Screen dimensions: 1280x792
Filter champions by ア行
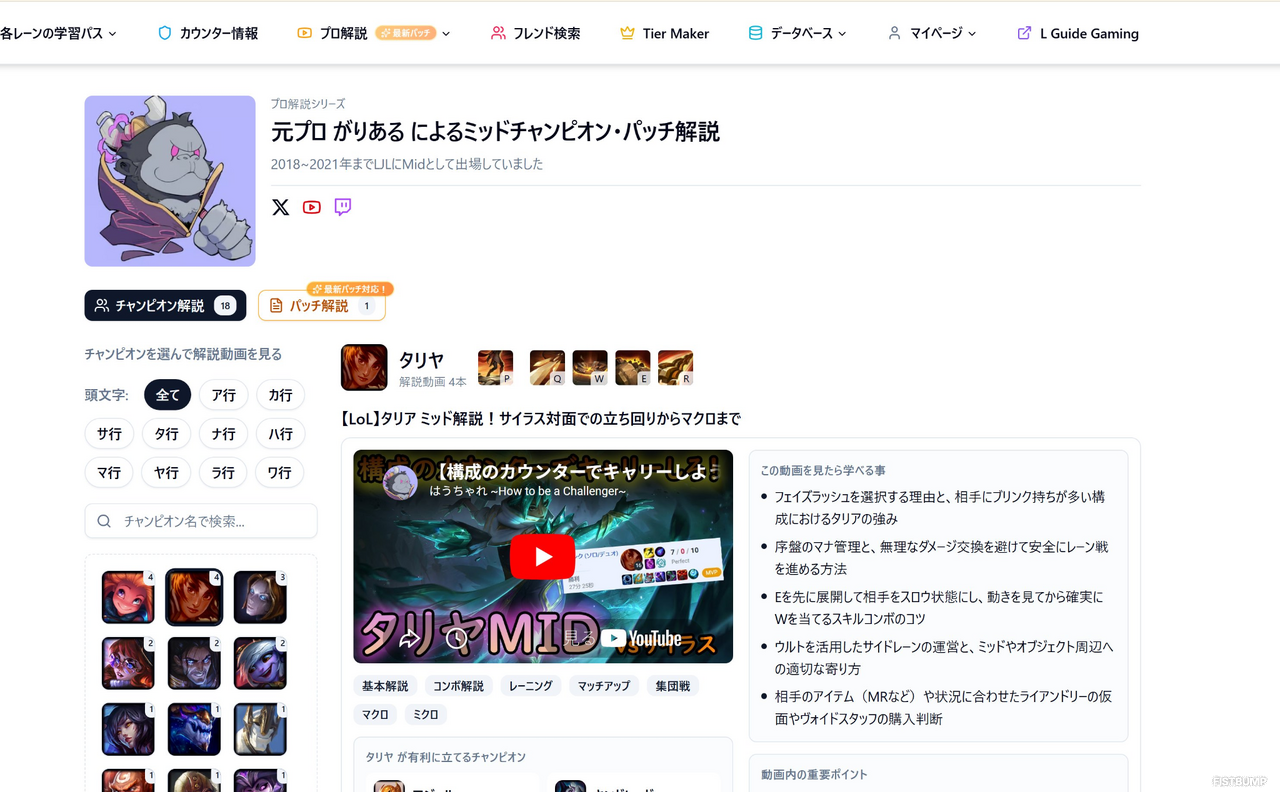(223, 395)
